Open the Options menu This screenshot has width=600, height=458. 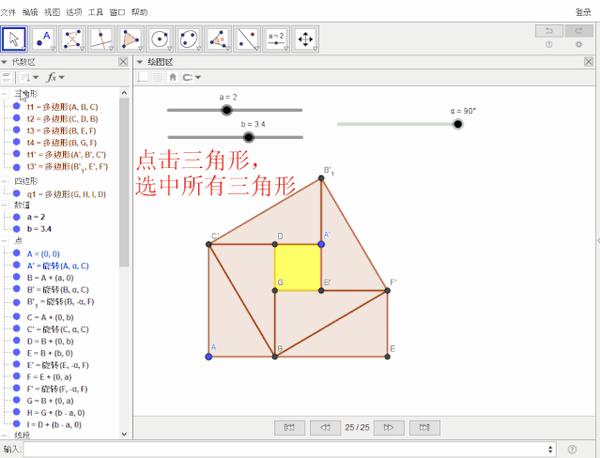pos(74,12)
